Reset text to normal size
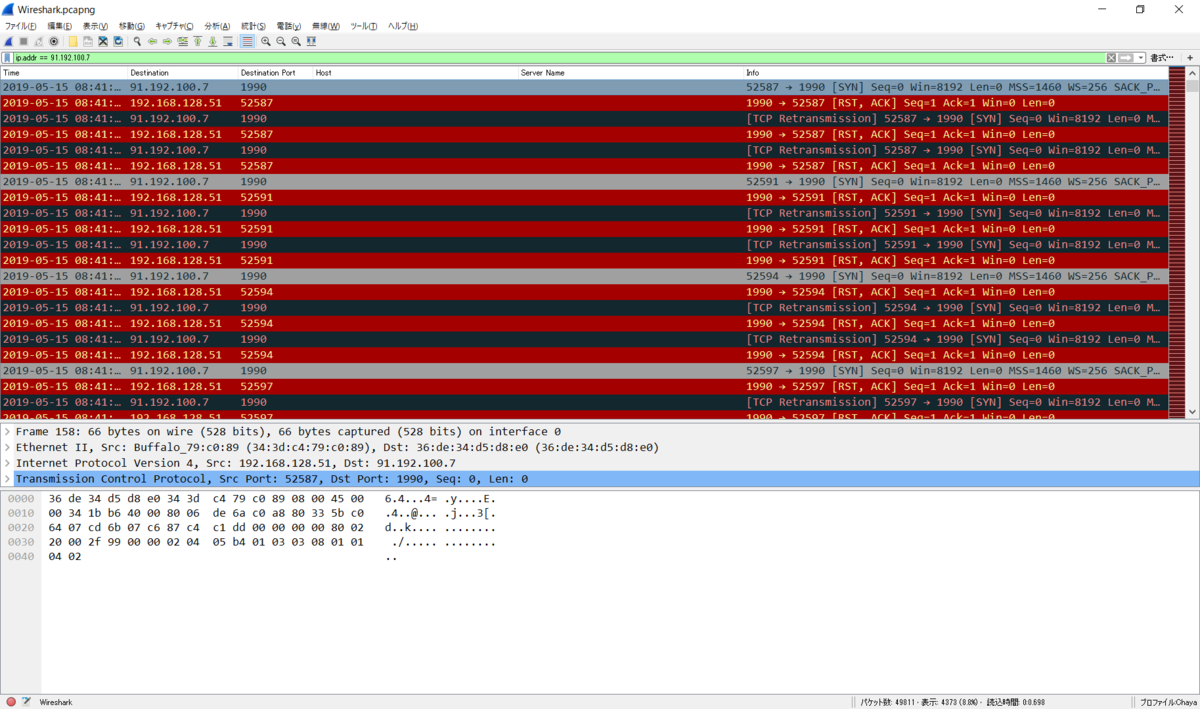Image resolution: width=1200 pixels, height=709 pixels. (296, 41)
